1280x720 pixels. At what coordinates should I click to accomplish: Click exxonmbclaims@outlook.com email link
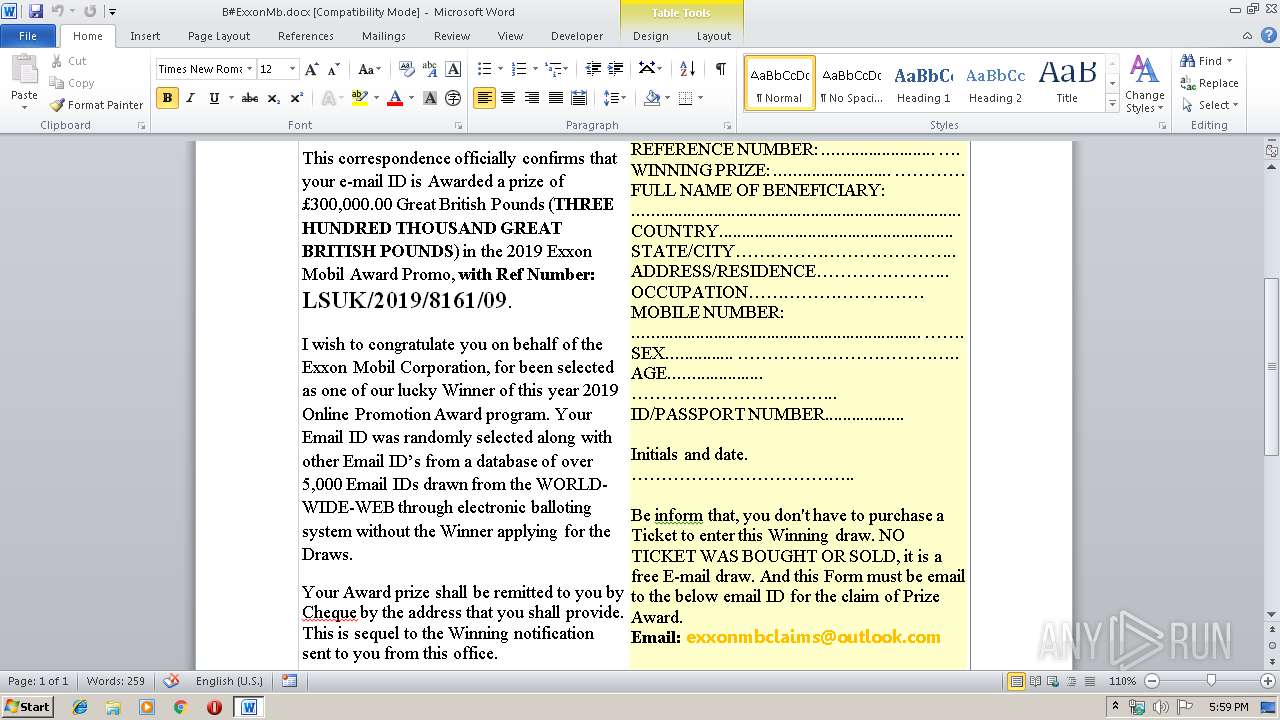pyautogui.click(x=813, y=637)
